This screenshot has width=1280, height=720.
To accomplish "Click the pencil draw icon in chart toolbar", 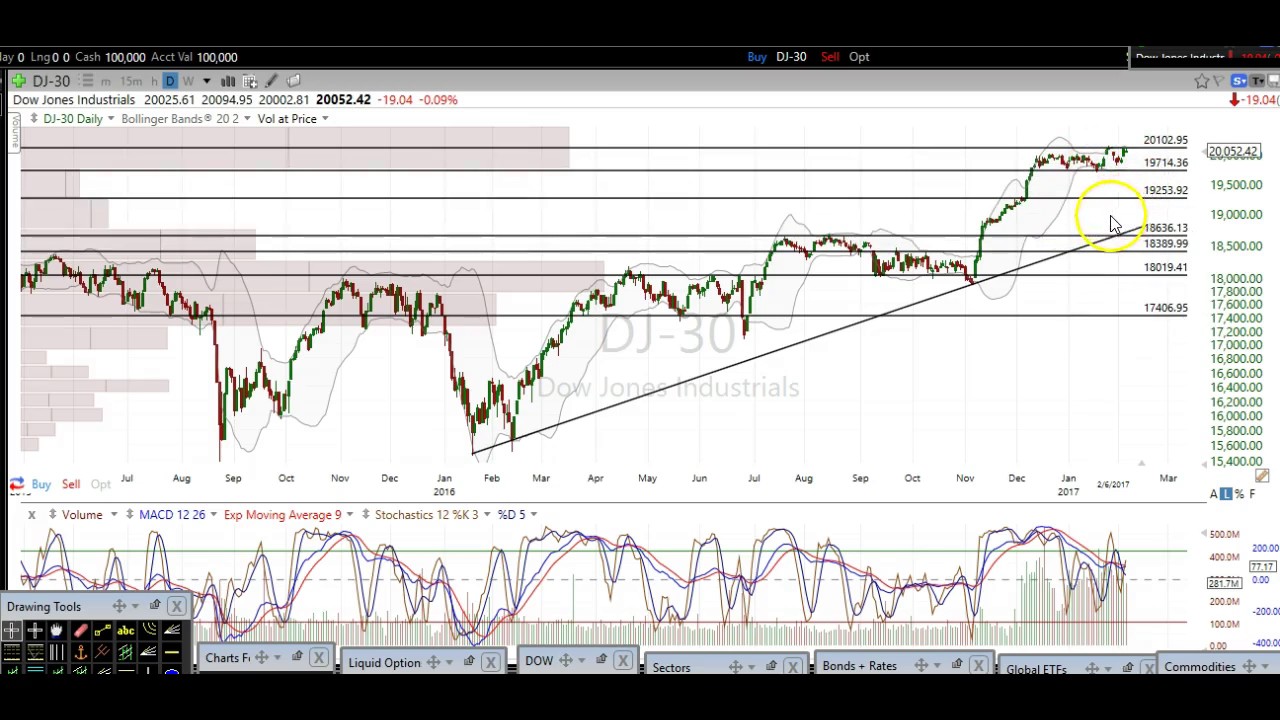I will (271, 81).
